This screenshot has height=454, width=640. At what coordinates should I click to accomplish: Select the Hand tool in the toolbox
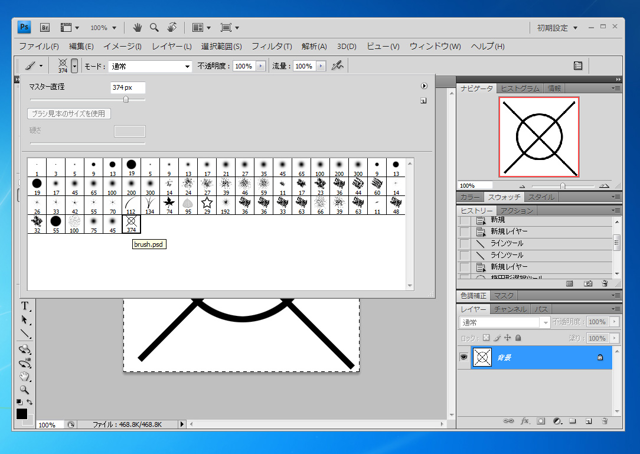point(24,377)
